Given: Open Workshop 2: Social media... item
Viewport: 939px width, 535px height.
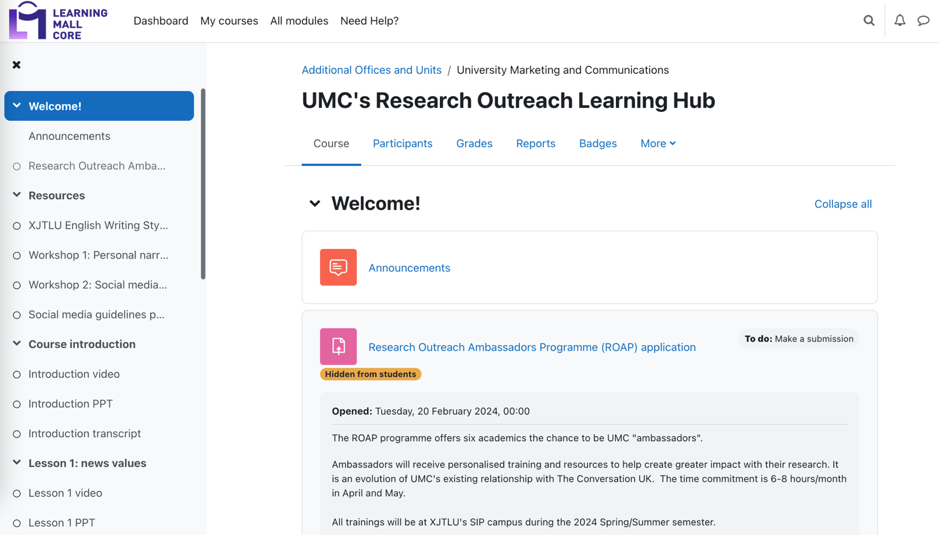Looking at the screenshot, I should click(98, 285).
